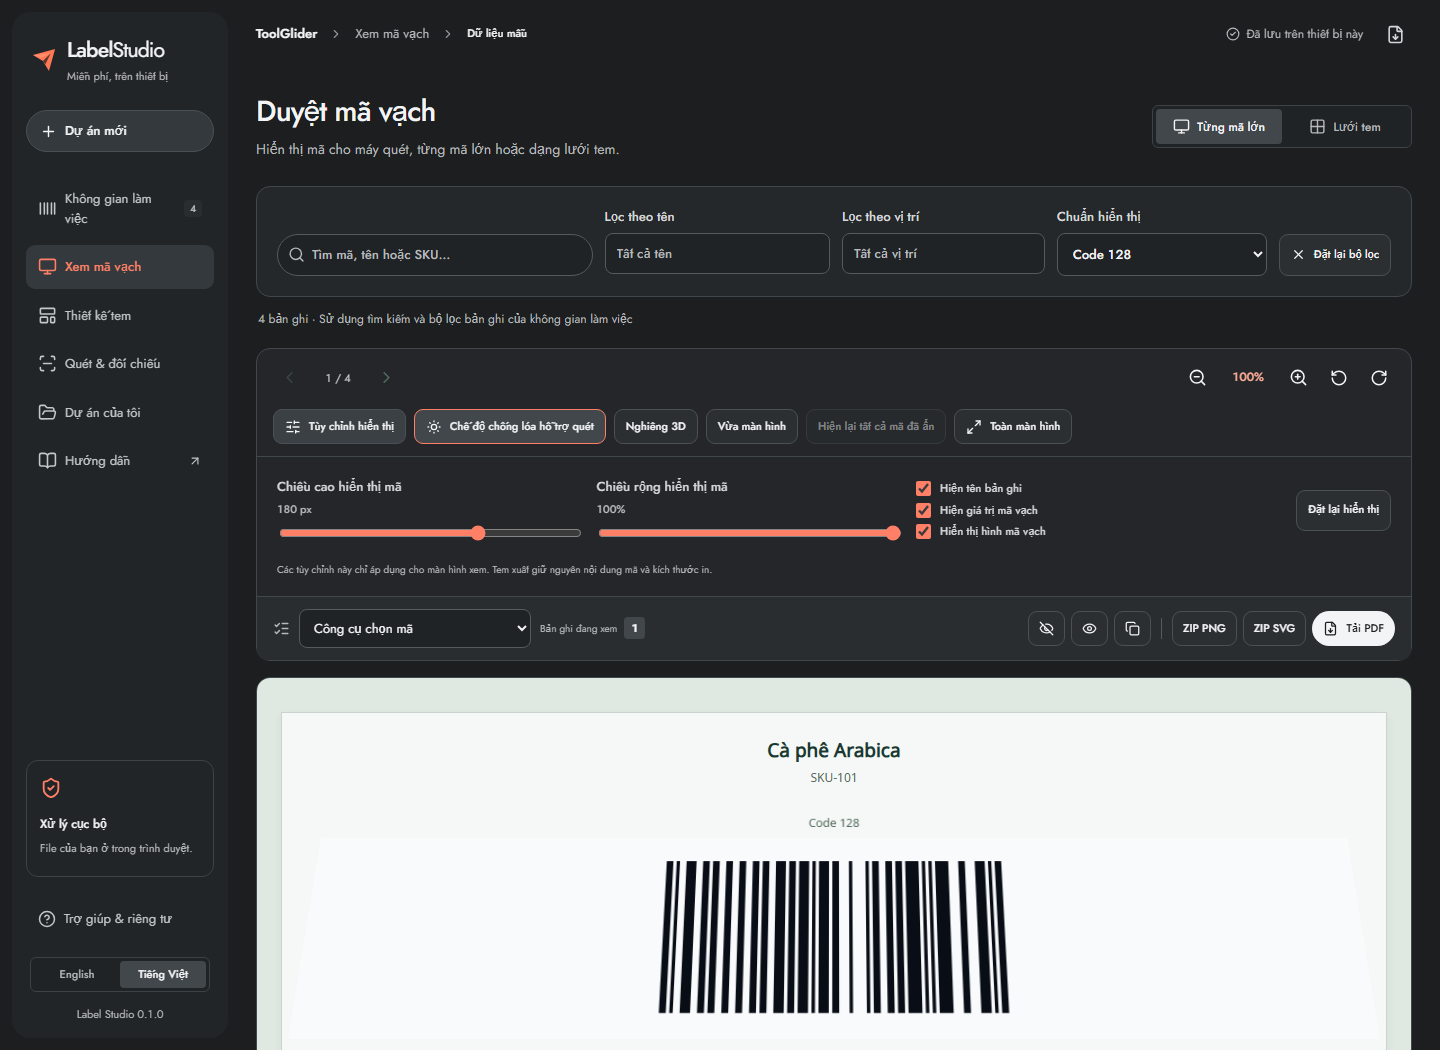
Task: Click the copy icon next to eye icon
Action: [x=1132, y=628]
